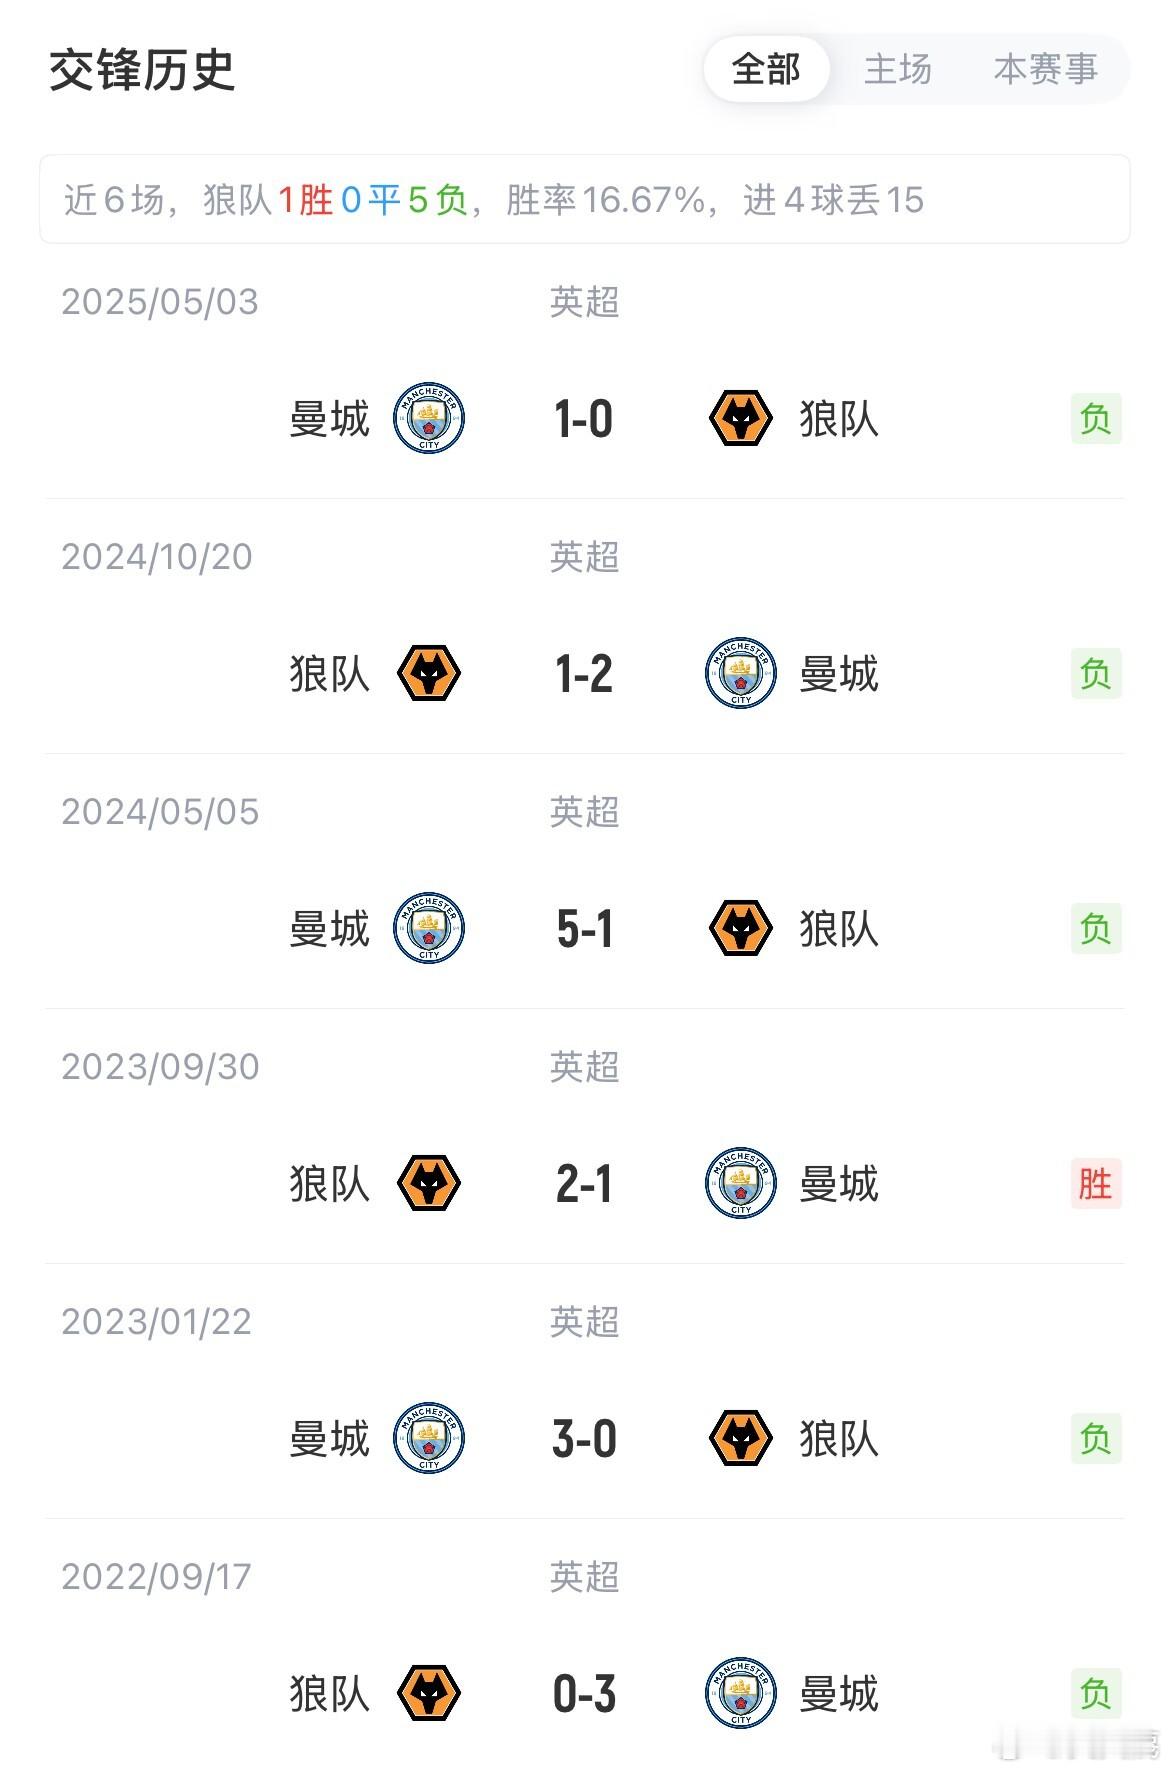Click Wolves crest in 2023/09/30 match
This screenshot has width=1170, height=1772.
429,1183
